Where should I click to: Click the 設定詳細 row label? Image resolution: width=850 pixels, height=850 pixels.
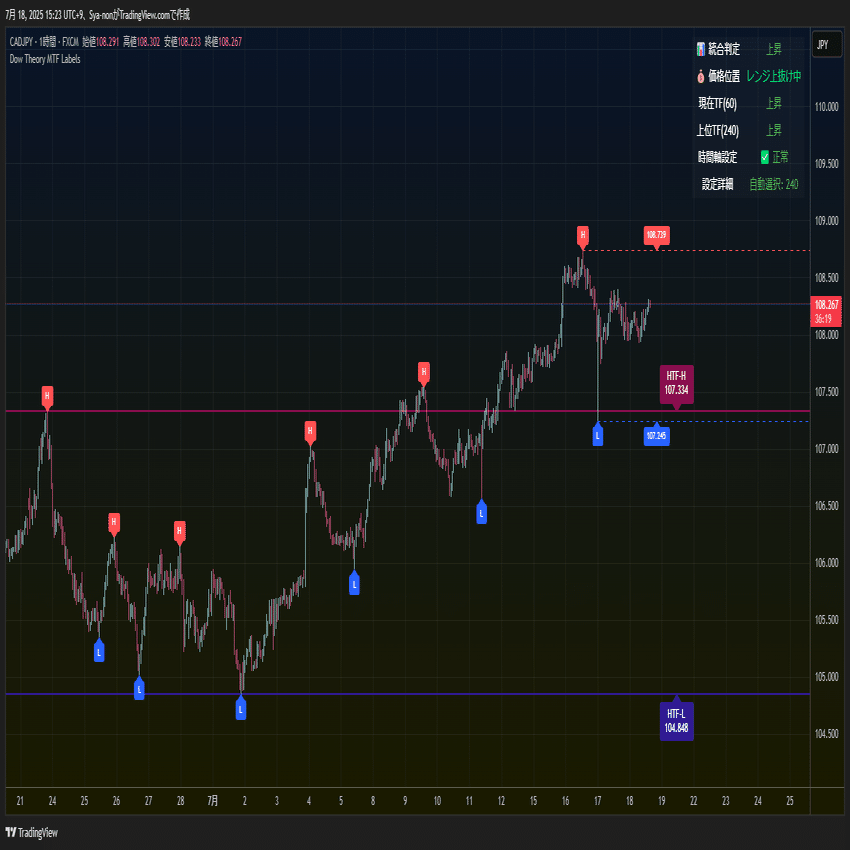pyautogui.click(x=718, y=184)
